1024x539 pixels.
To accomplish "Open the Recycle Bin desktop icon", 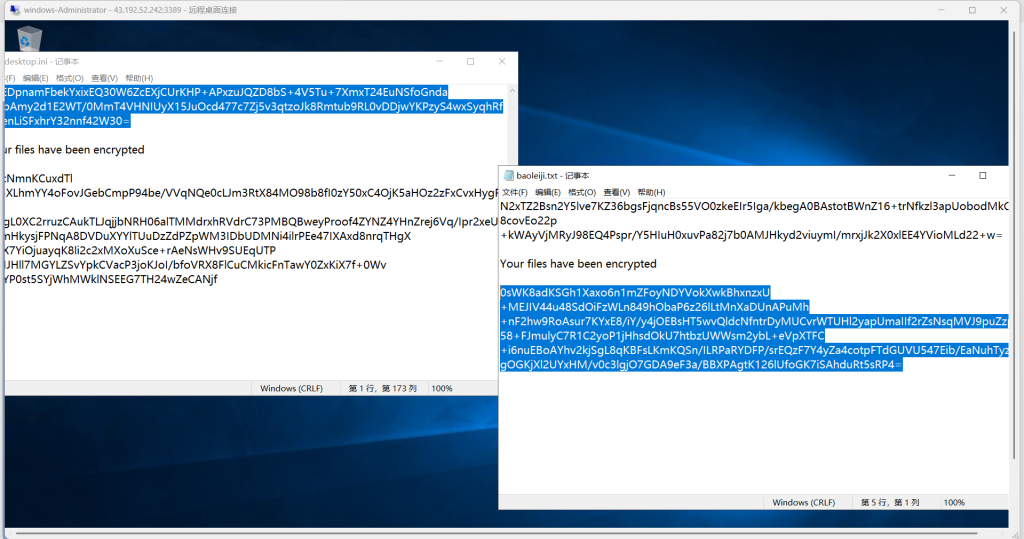I will point(30,38).
